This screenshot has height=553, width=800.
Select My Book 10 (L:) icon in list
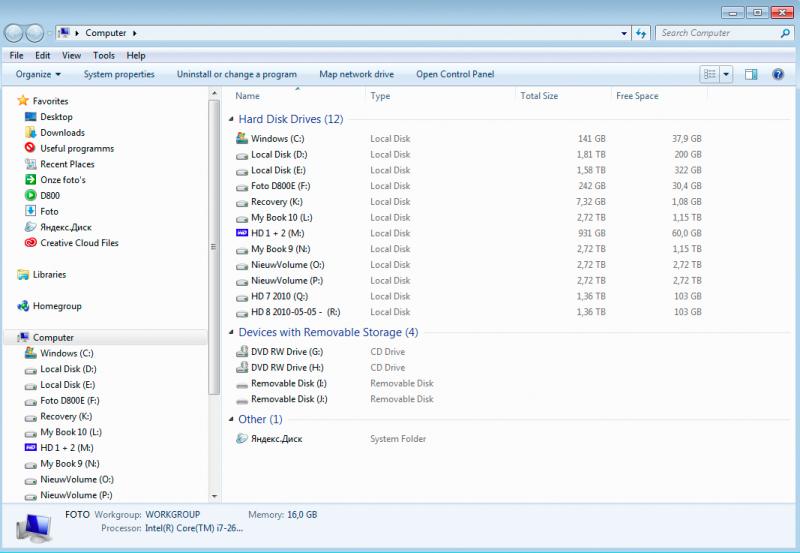click(x=242, y=219)
